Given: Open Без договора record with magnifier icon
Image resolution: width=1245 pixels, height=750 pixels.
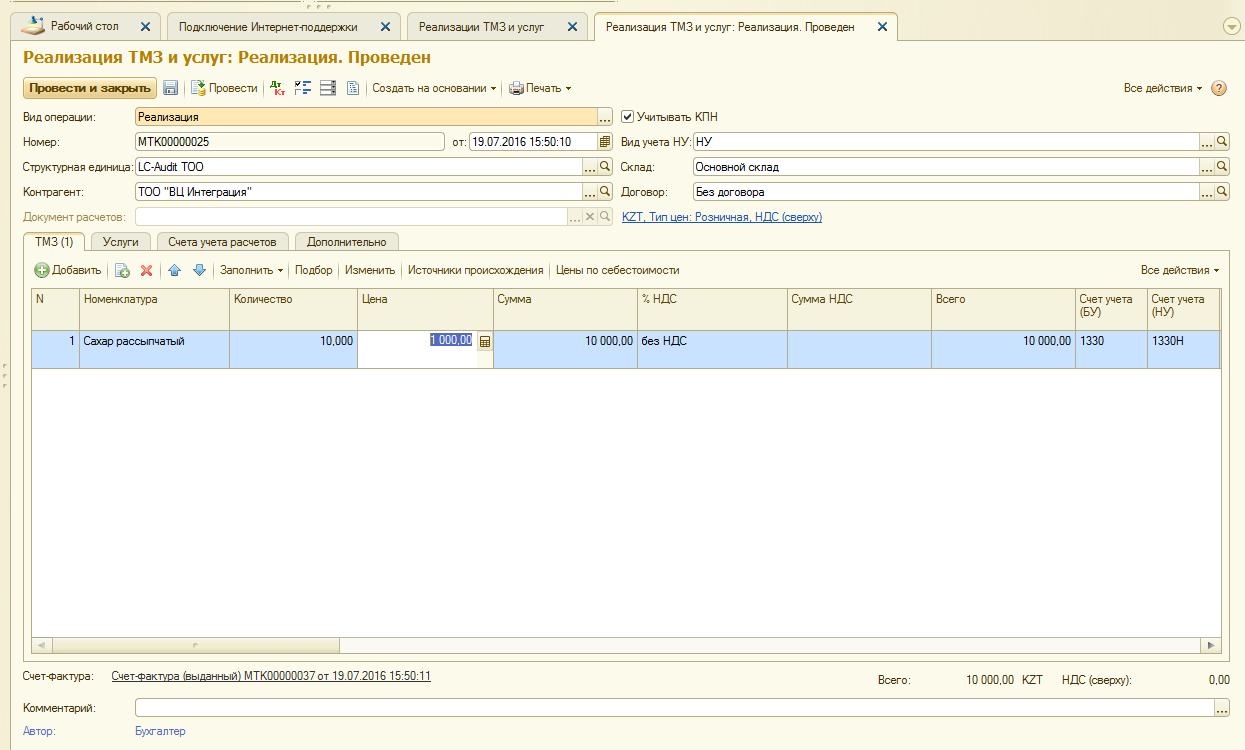Looking at the screenshot, I should click(1222, 192).
